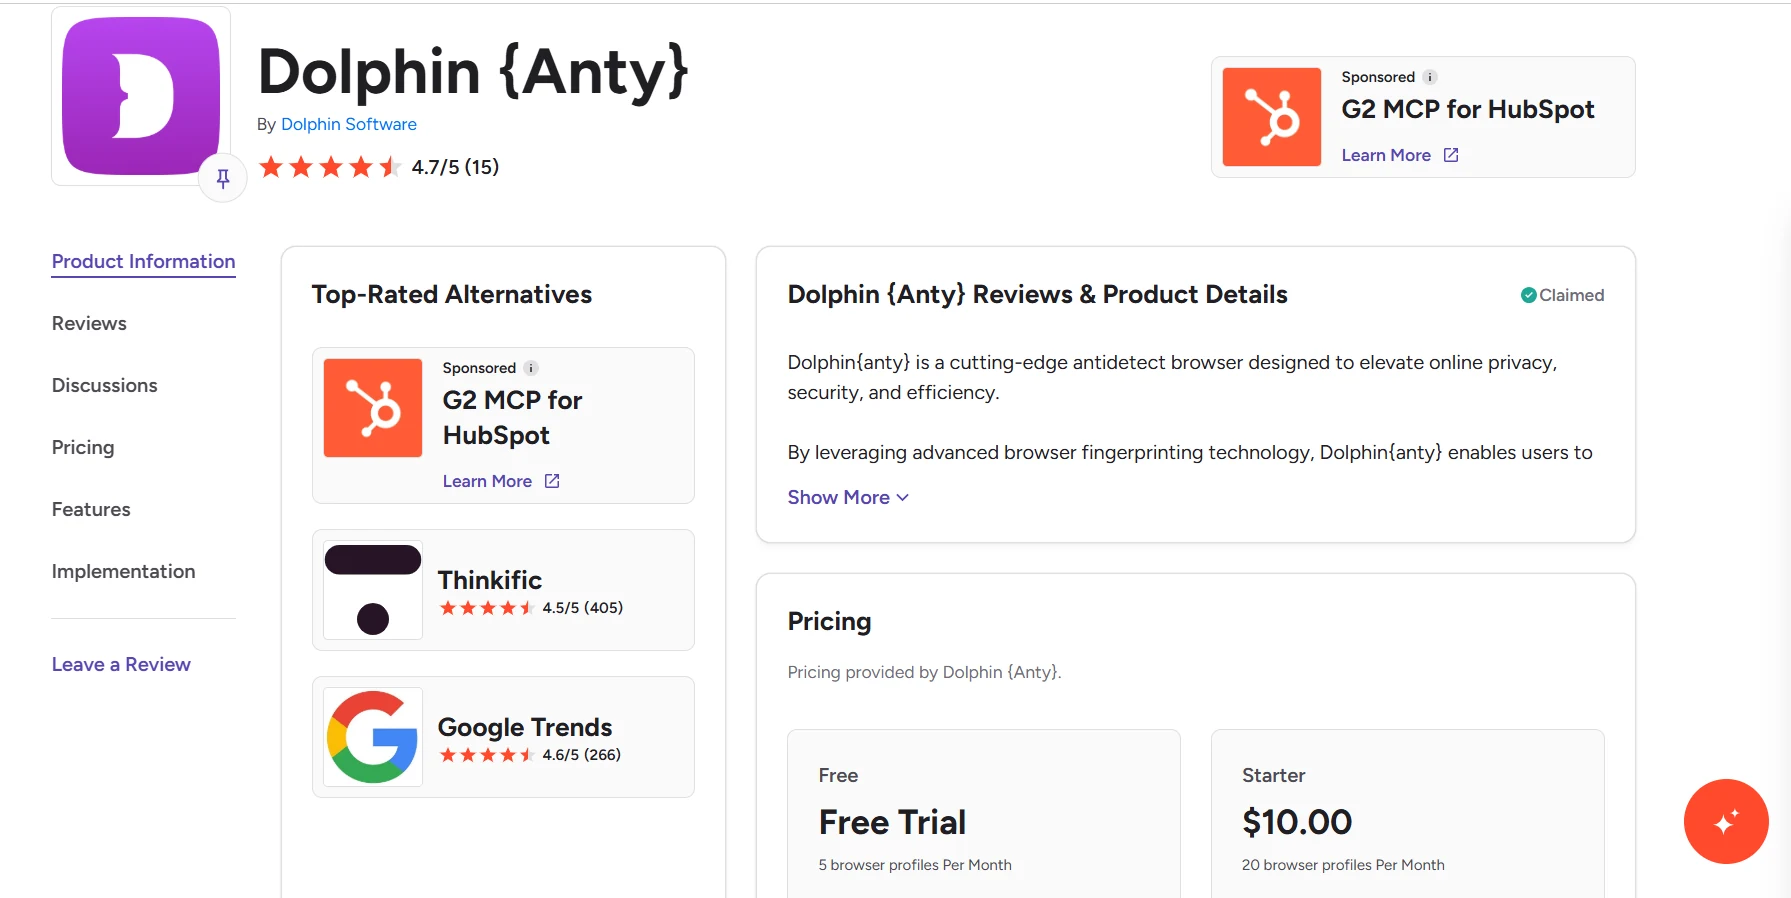Click '5 browser profiles Per Month' text
This screenshot has width=1791, height=898.
pos(915,865)
